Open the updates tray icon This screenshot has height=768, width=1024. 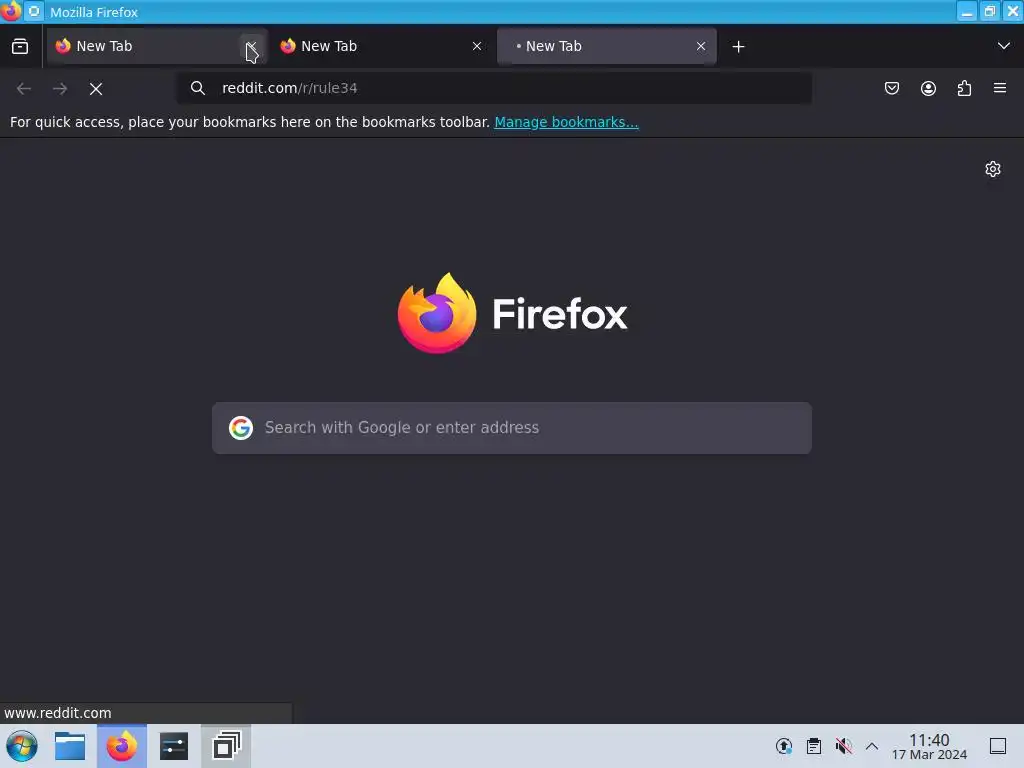[x=784, y=746]
